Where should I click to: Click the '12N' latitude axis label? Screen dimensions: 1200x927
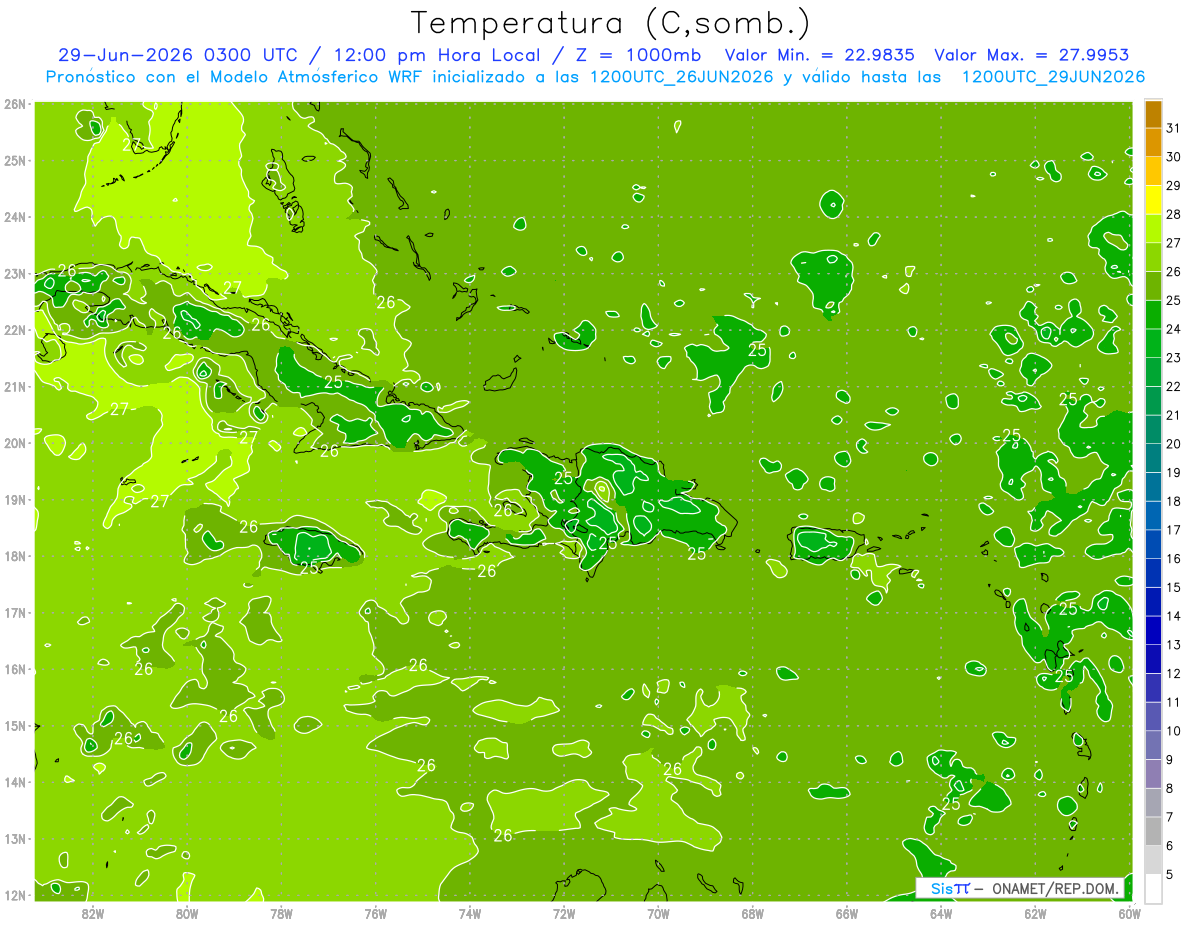point(15,895)
